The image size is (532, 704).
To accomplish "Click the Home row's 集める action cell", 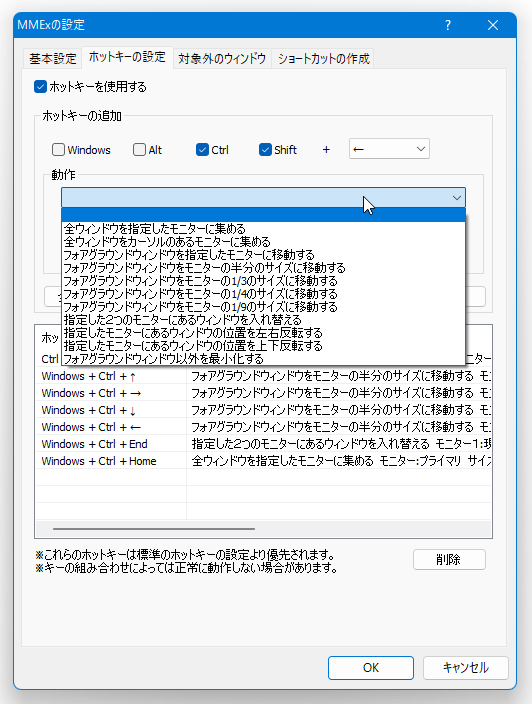I will [x=339, y=462].
